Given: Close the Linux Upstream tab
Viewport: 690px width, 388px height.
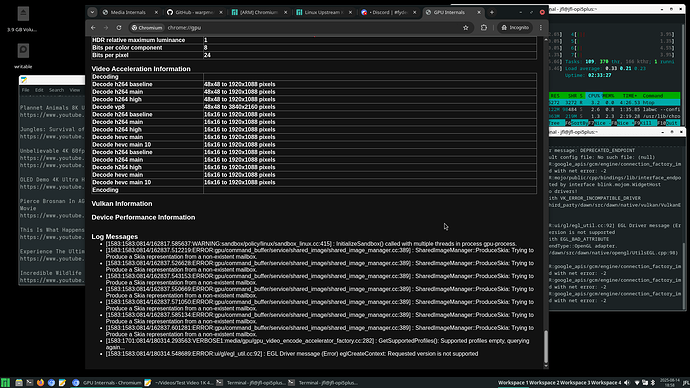Looking at the screenshot, I should 350,12.
